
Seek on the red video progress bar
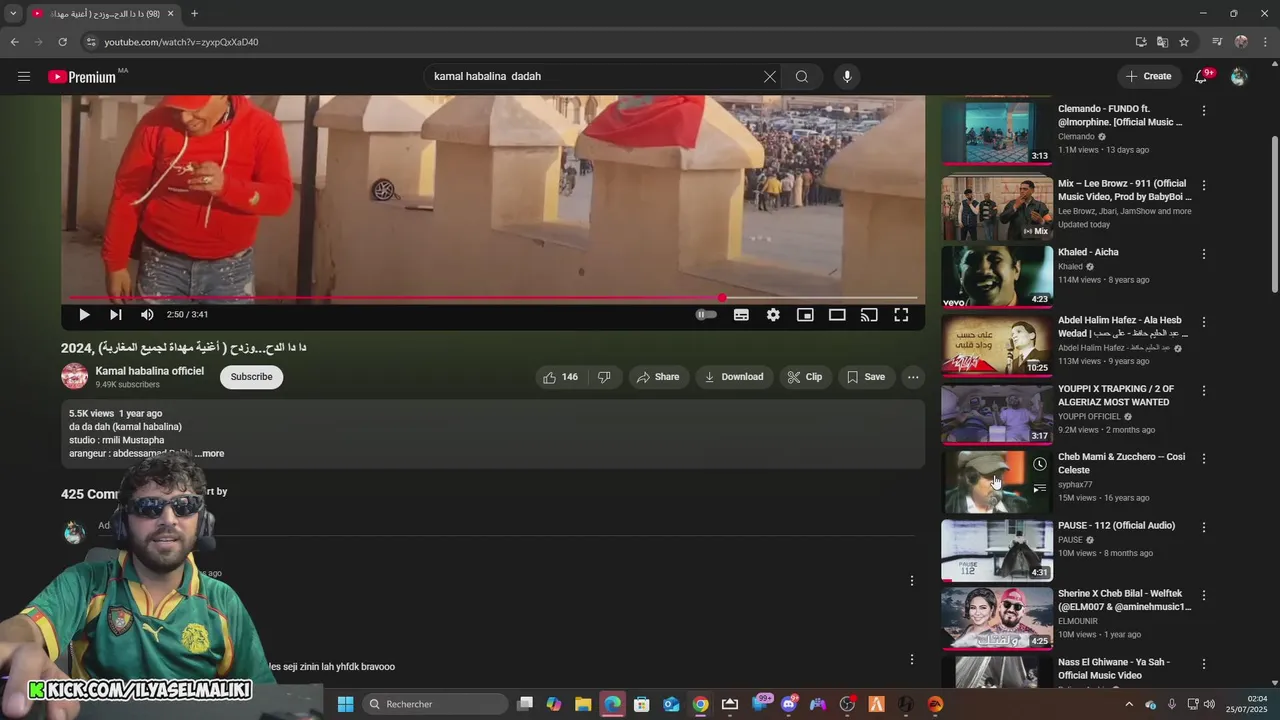493,298
